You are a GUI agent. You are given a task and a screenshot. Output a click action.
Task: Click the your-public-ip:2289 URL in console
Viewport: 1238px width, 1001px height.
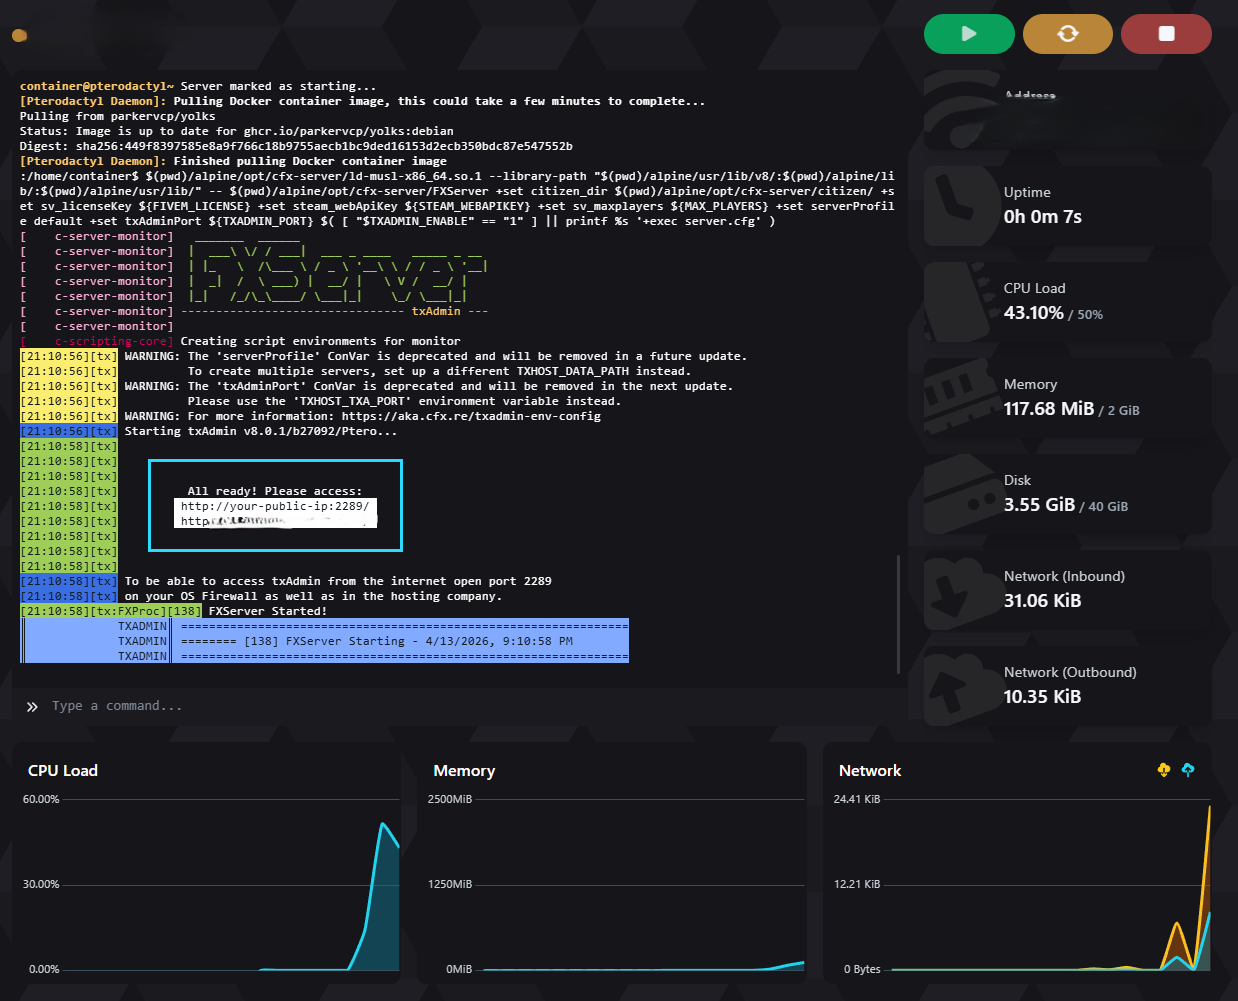(274, 506)
